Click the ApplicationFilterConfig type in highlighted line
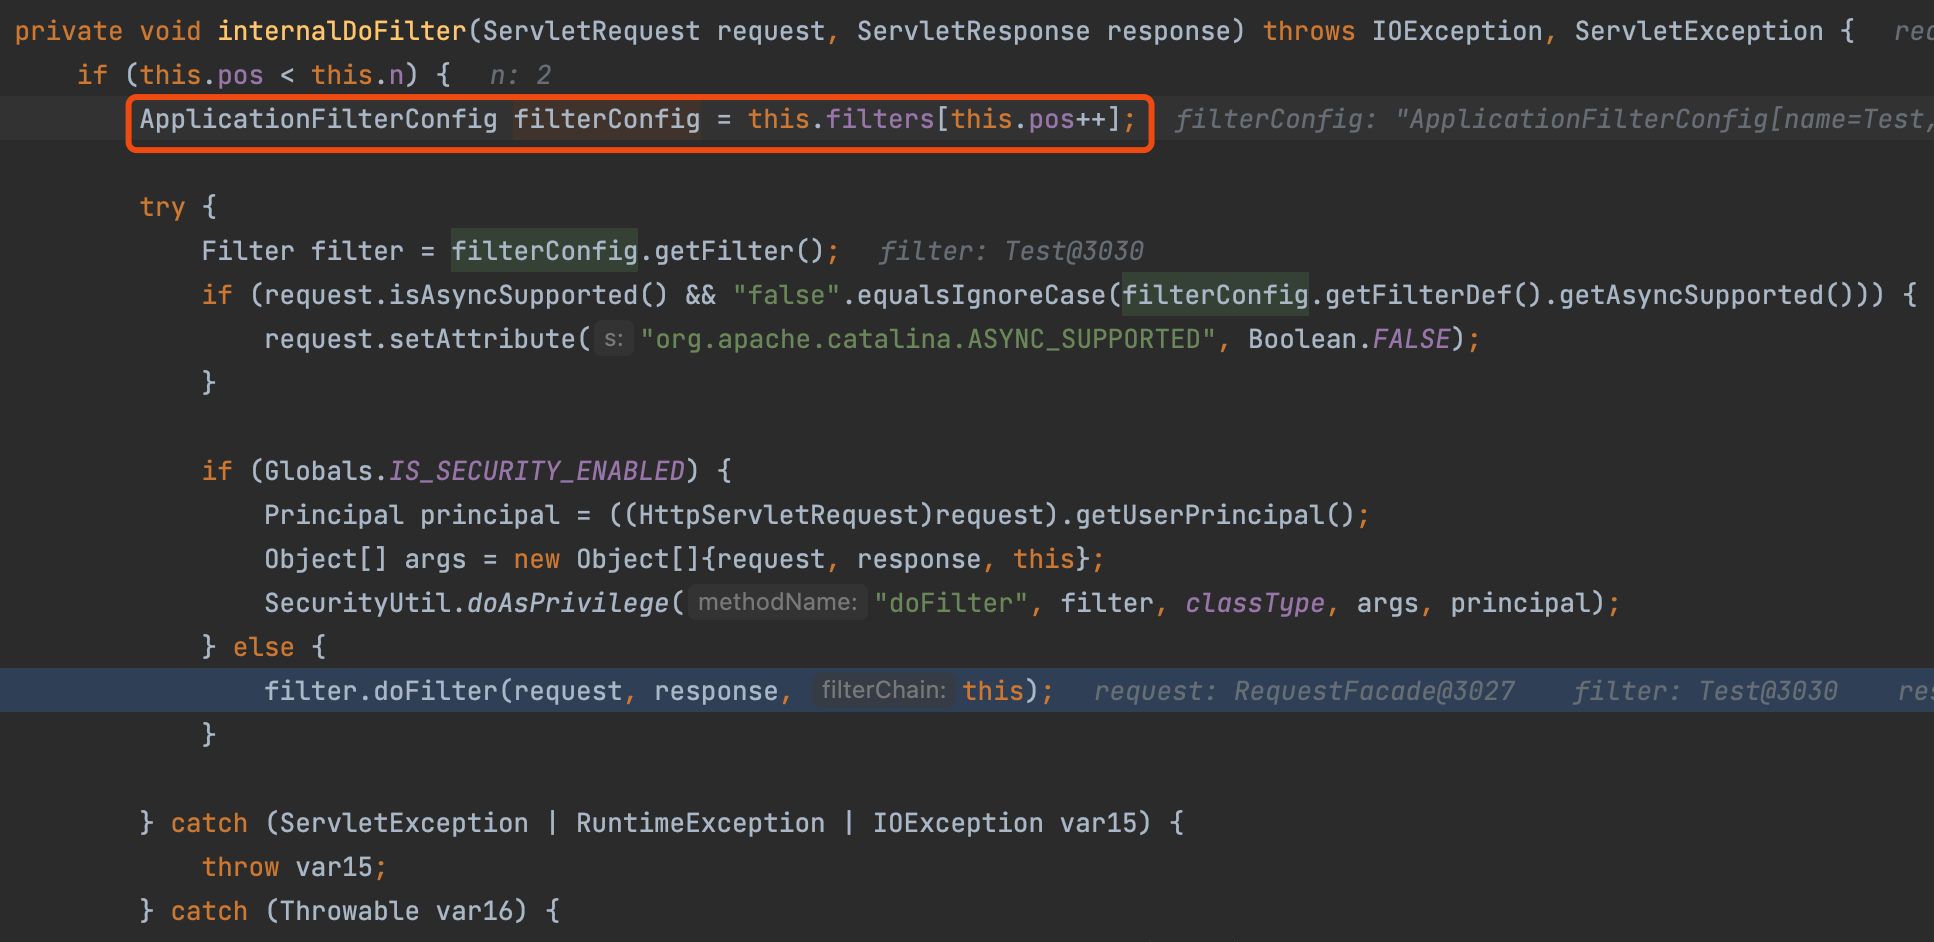This screenshot has width=1934, height=942. [x=318, y=119]
